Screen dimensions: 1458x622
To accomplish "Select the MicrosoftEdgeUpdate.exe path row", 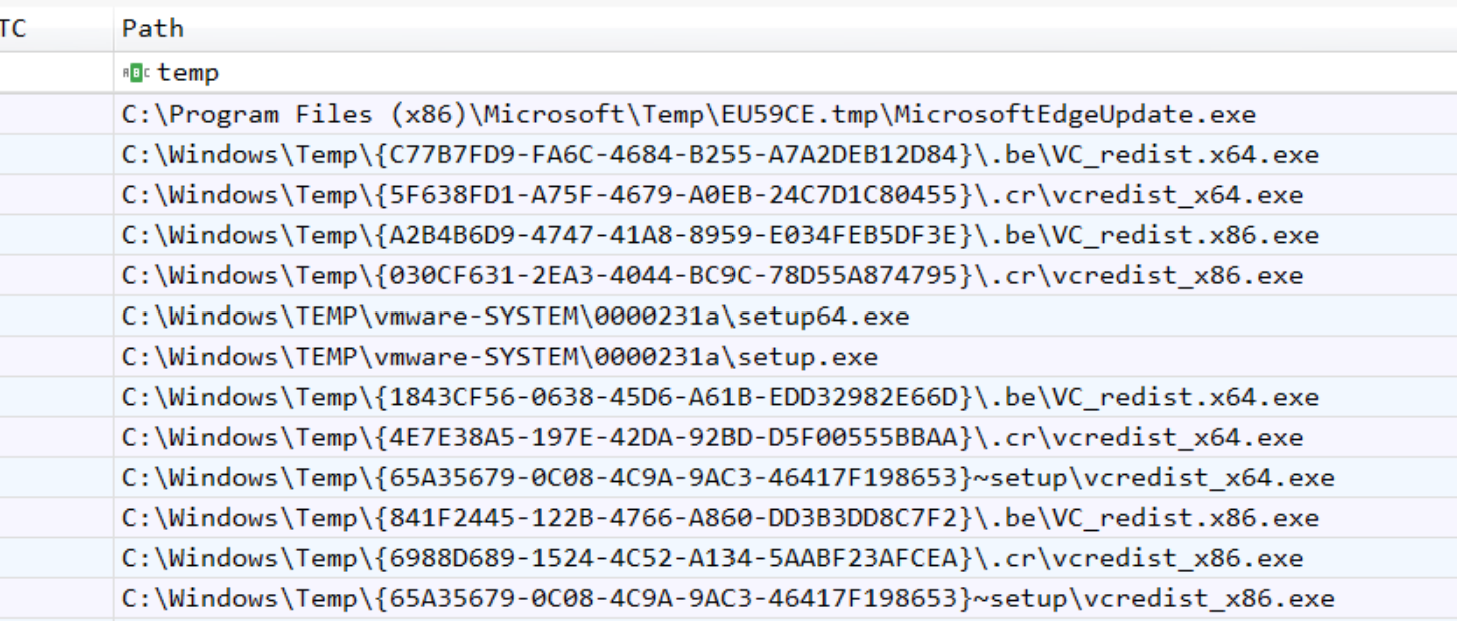I will click(x=786, y=114).
